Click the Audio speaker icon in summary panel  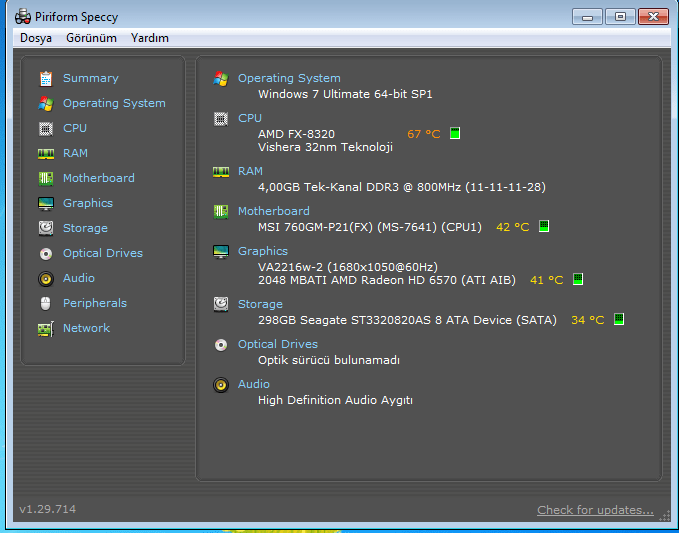221,385
